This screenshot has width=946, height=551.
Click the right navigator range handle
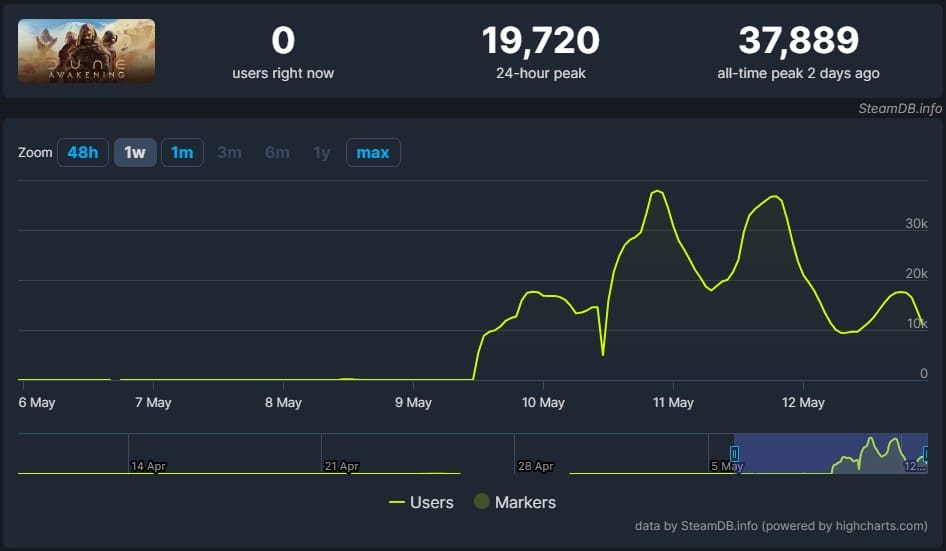[x=925, y=453]
